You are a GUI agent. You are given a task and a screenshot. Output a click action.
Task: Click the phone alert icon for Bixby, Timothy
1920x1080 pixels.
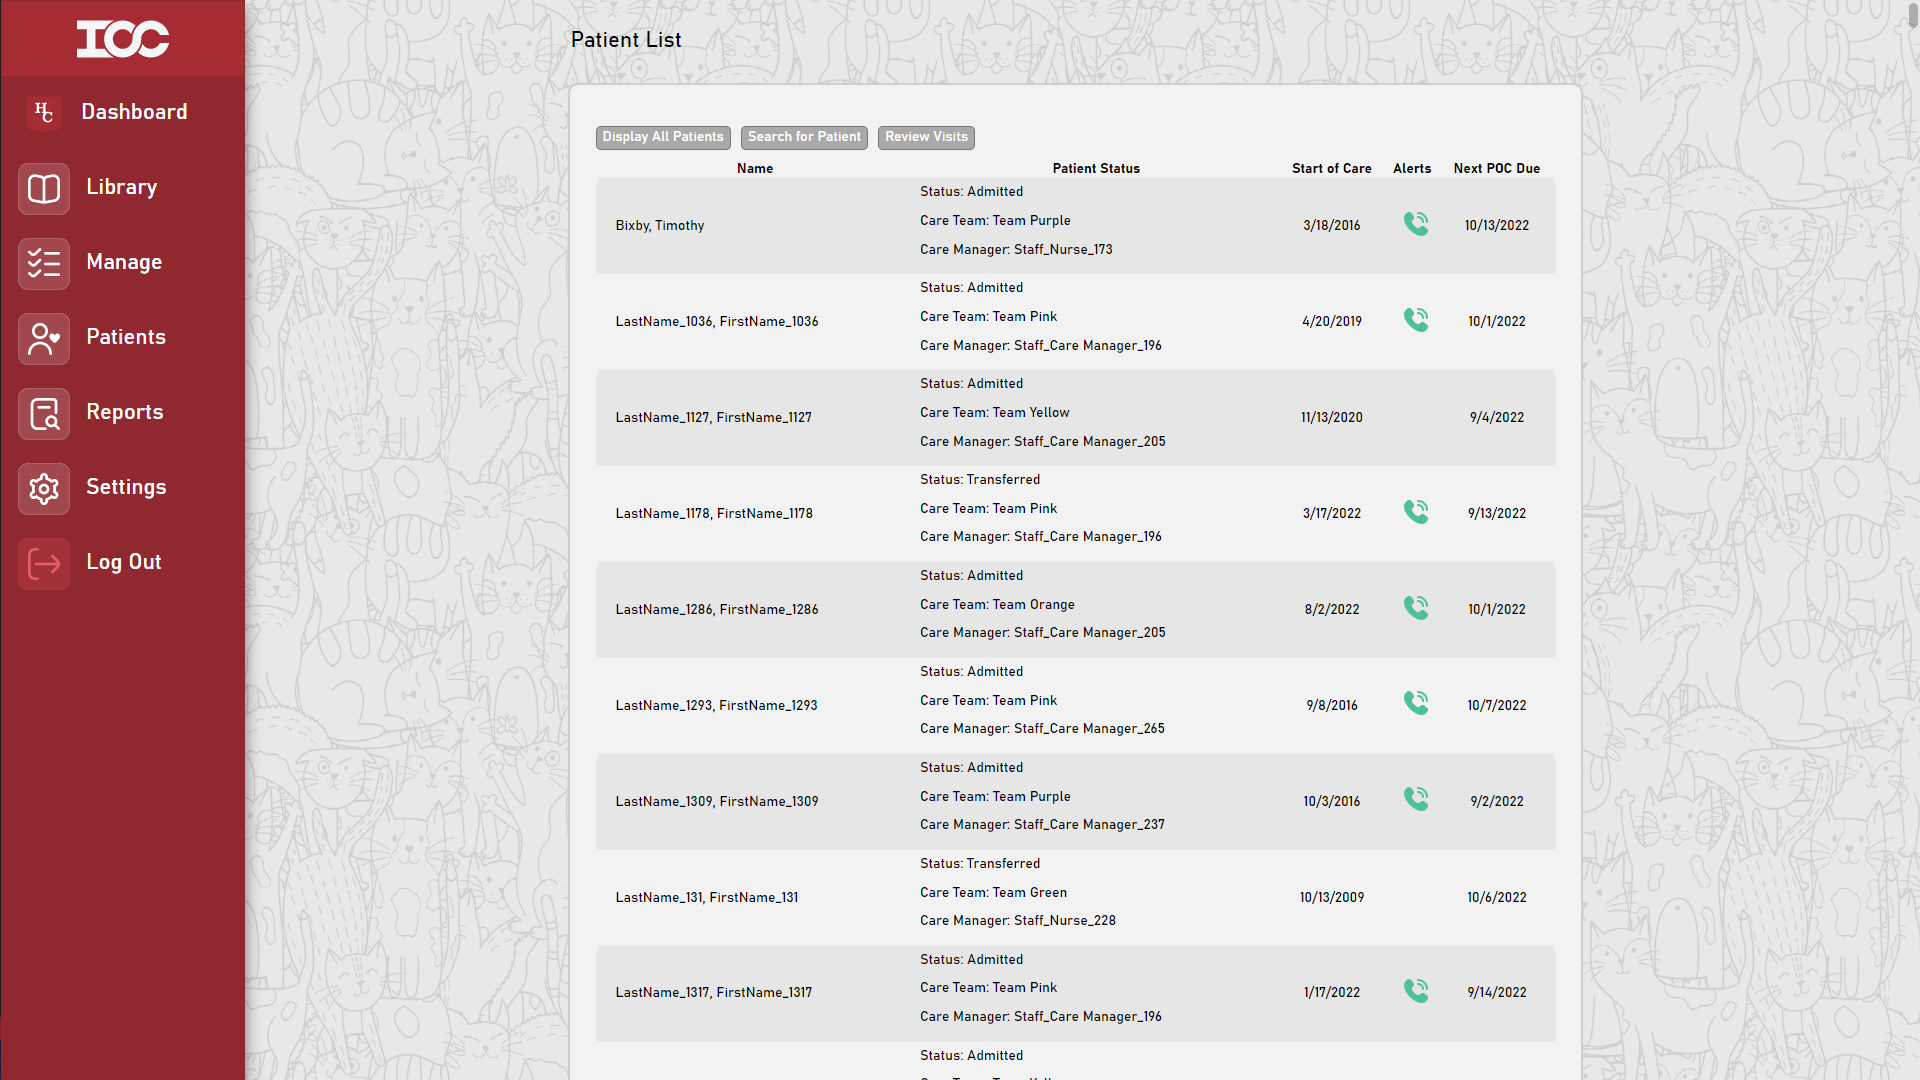(1416, 223)
